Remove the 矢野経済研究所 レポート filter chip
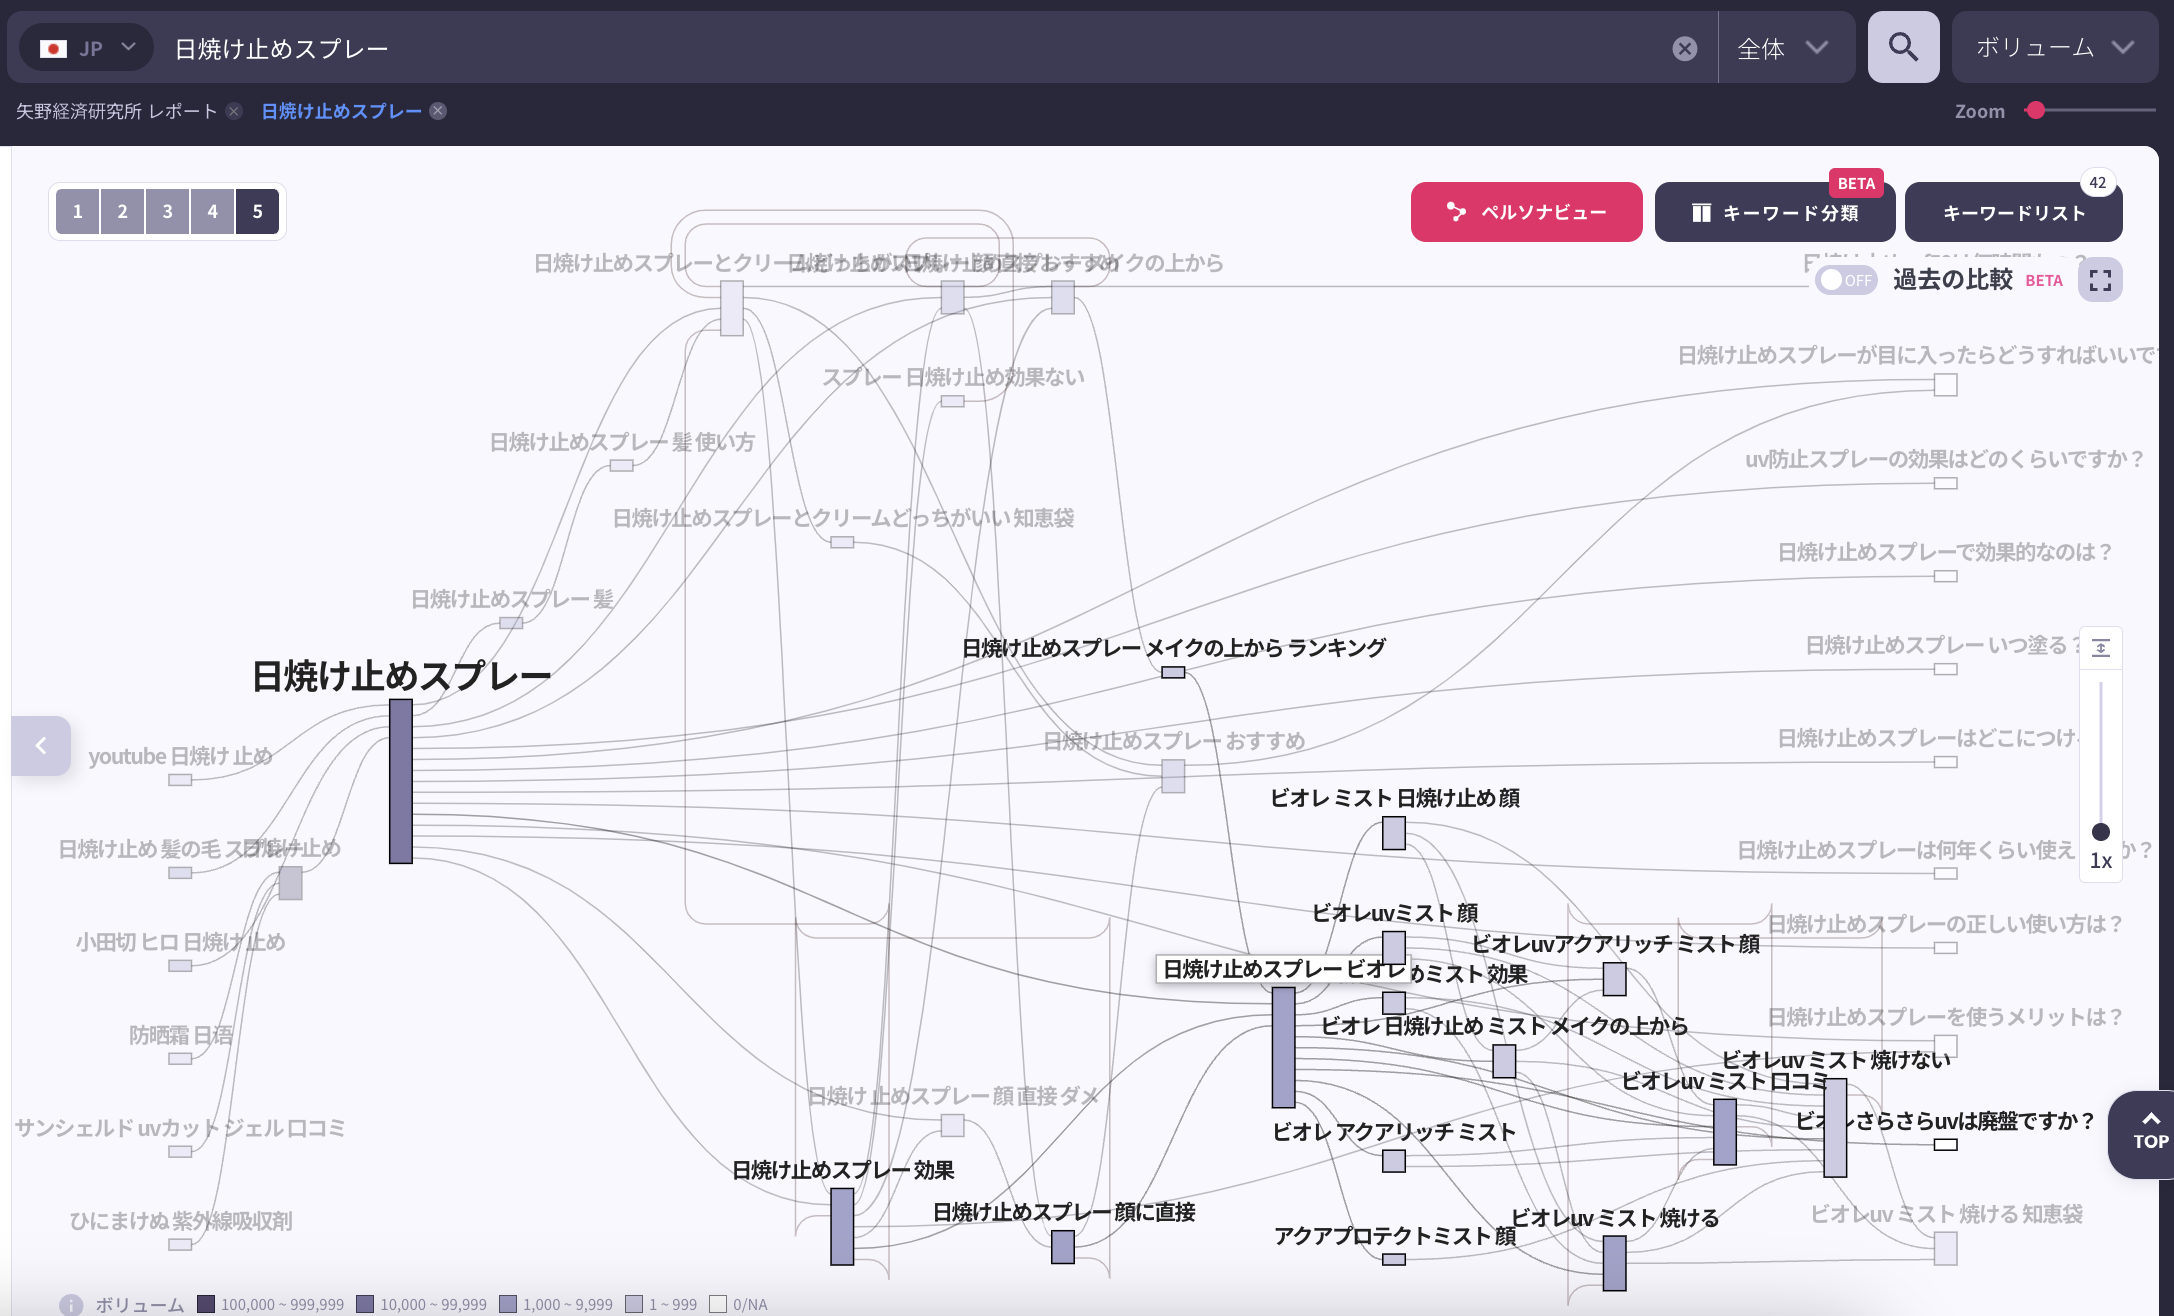The width and height of the screenshot is (2174, 1316). [233, 111]
